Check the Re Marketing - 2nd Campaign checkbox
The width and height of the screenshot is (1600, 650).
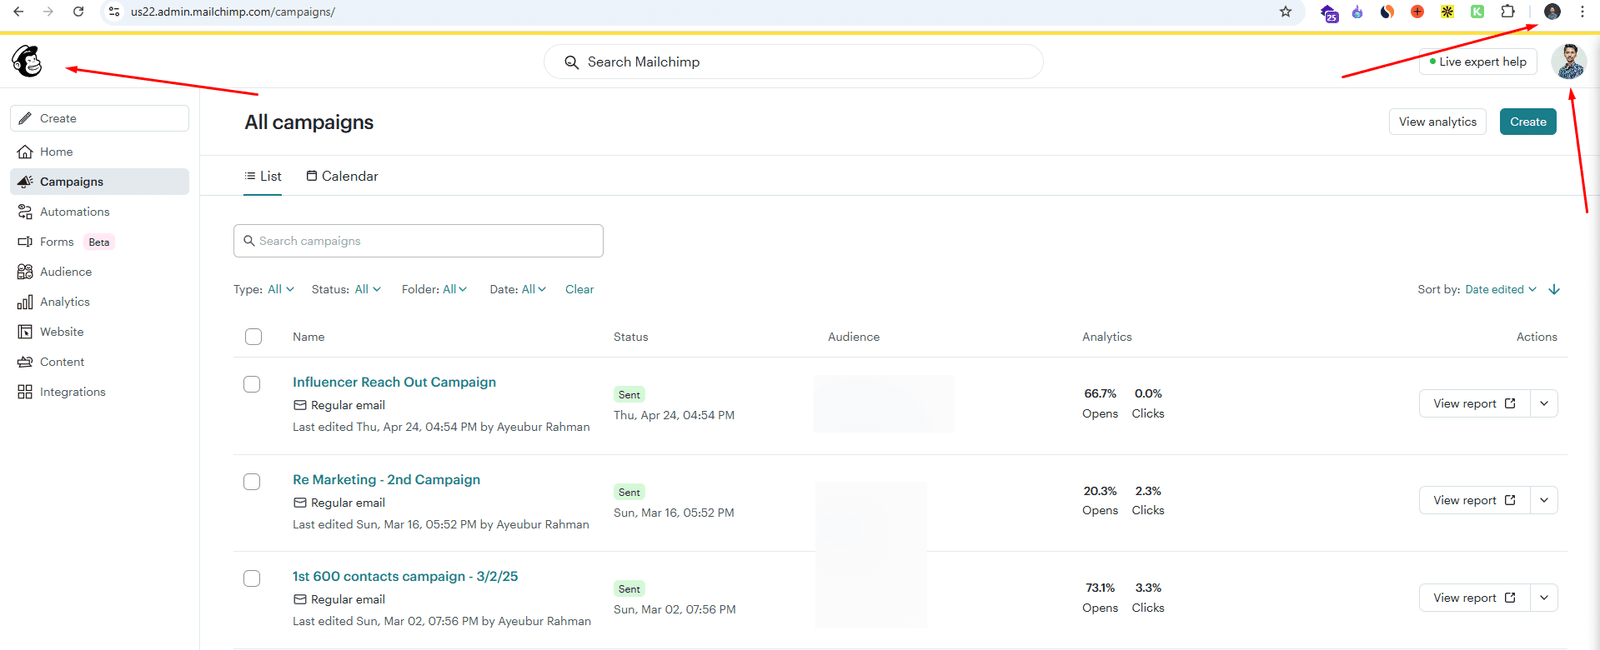(x=252, y=482)
